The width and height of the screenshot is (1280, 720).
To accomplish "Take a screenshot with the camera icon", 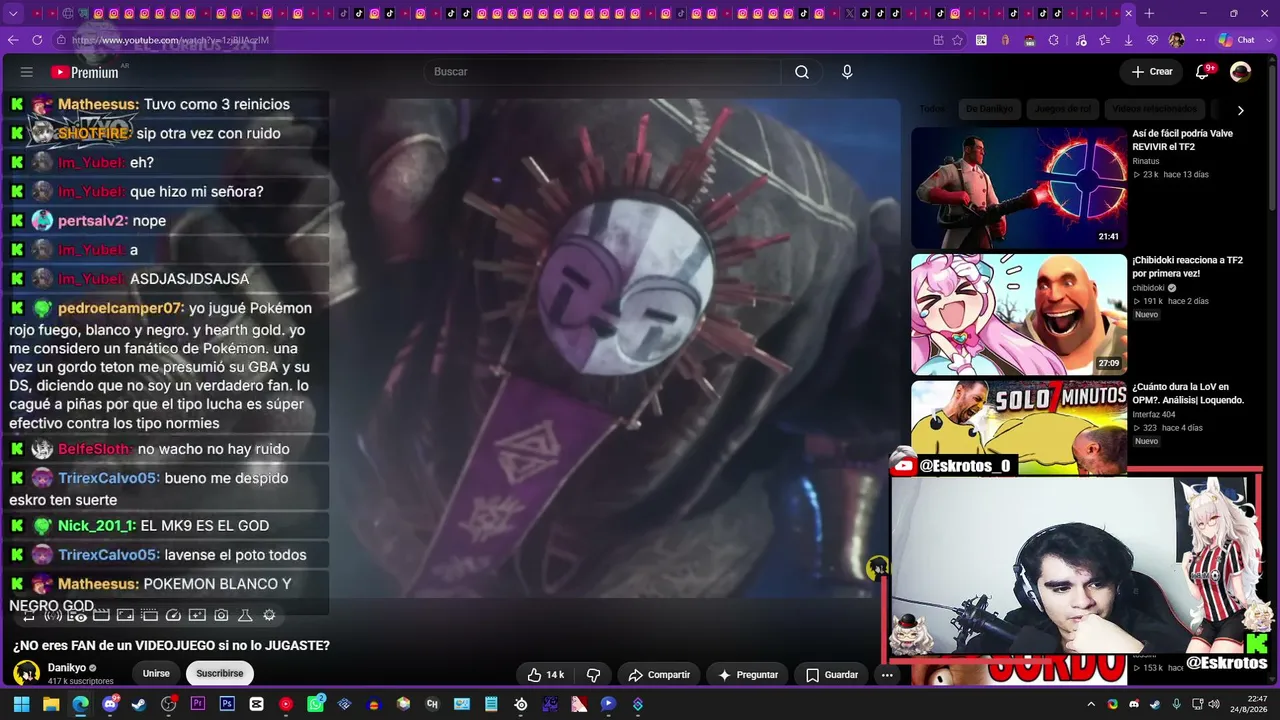I will [221, 616].
